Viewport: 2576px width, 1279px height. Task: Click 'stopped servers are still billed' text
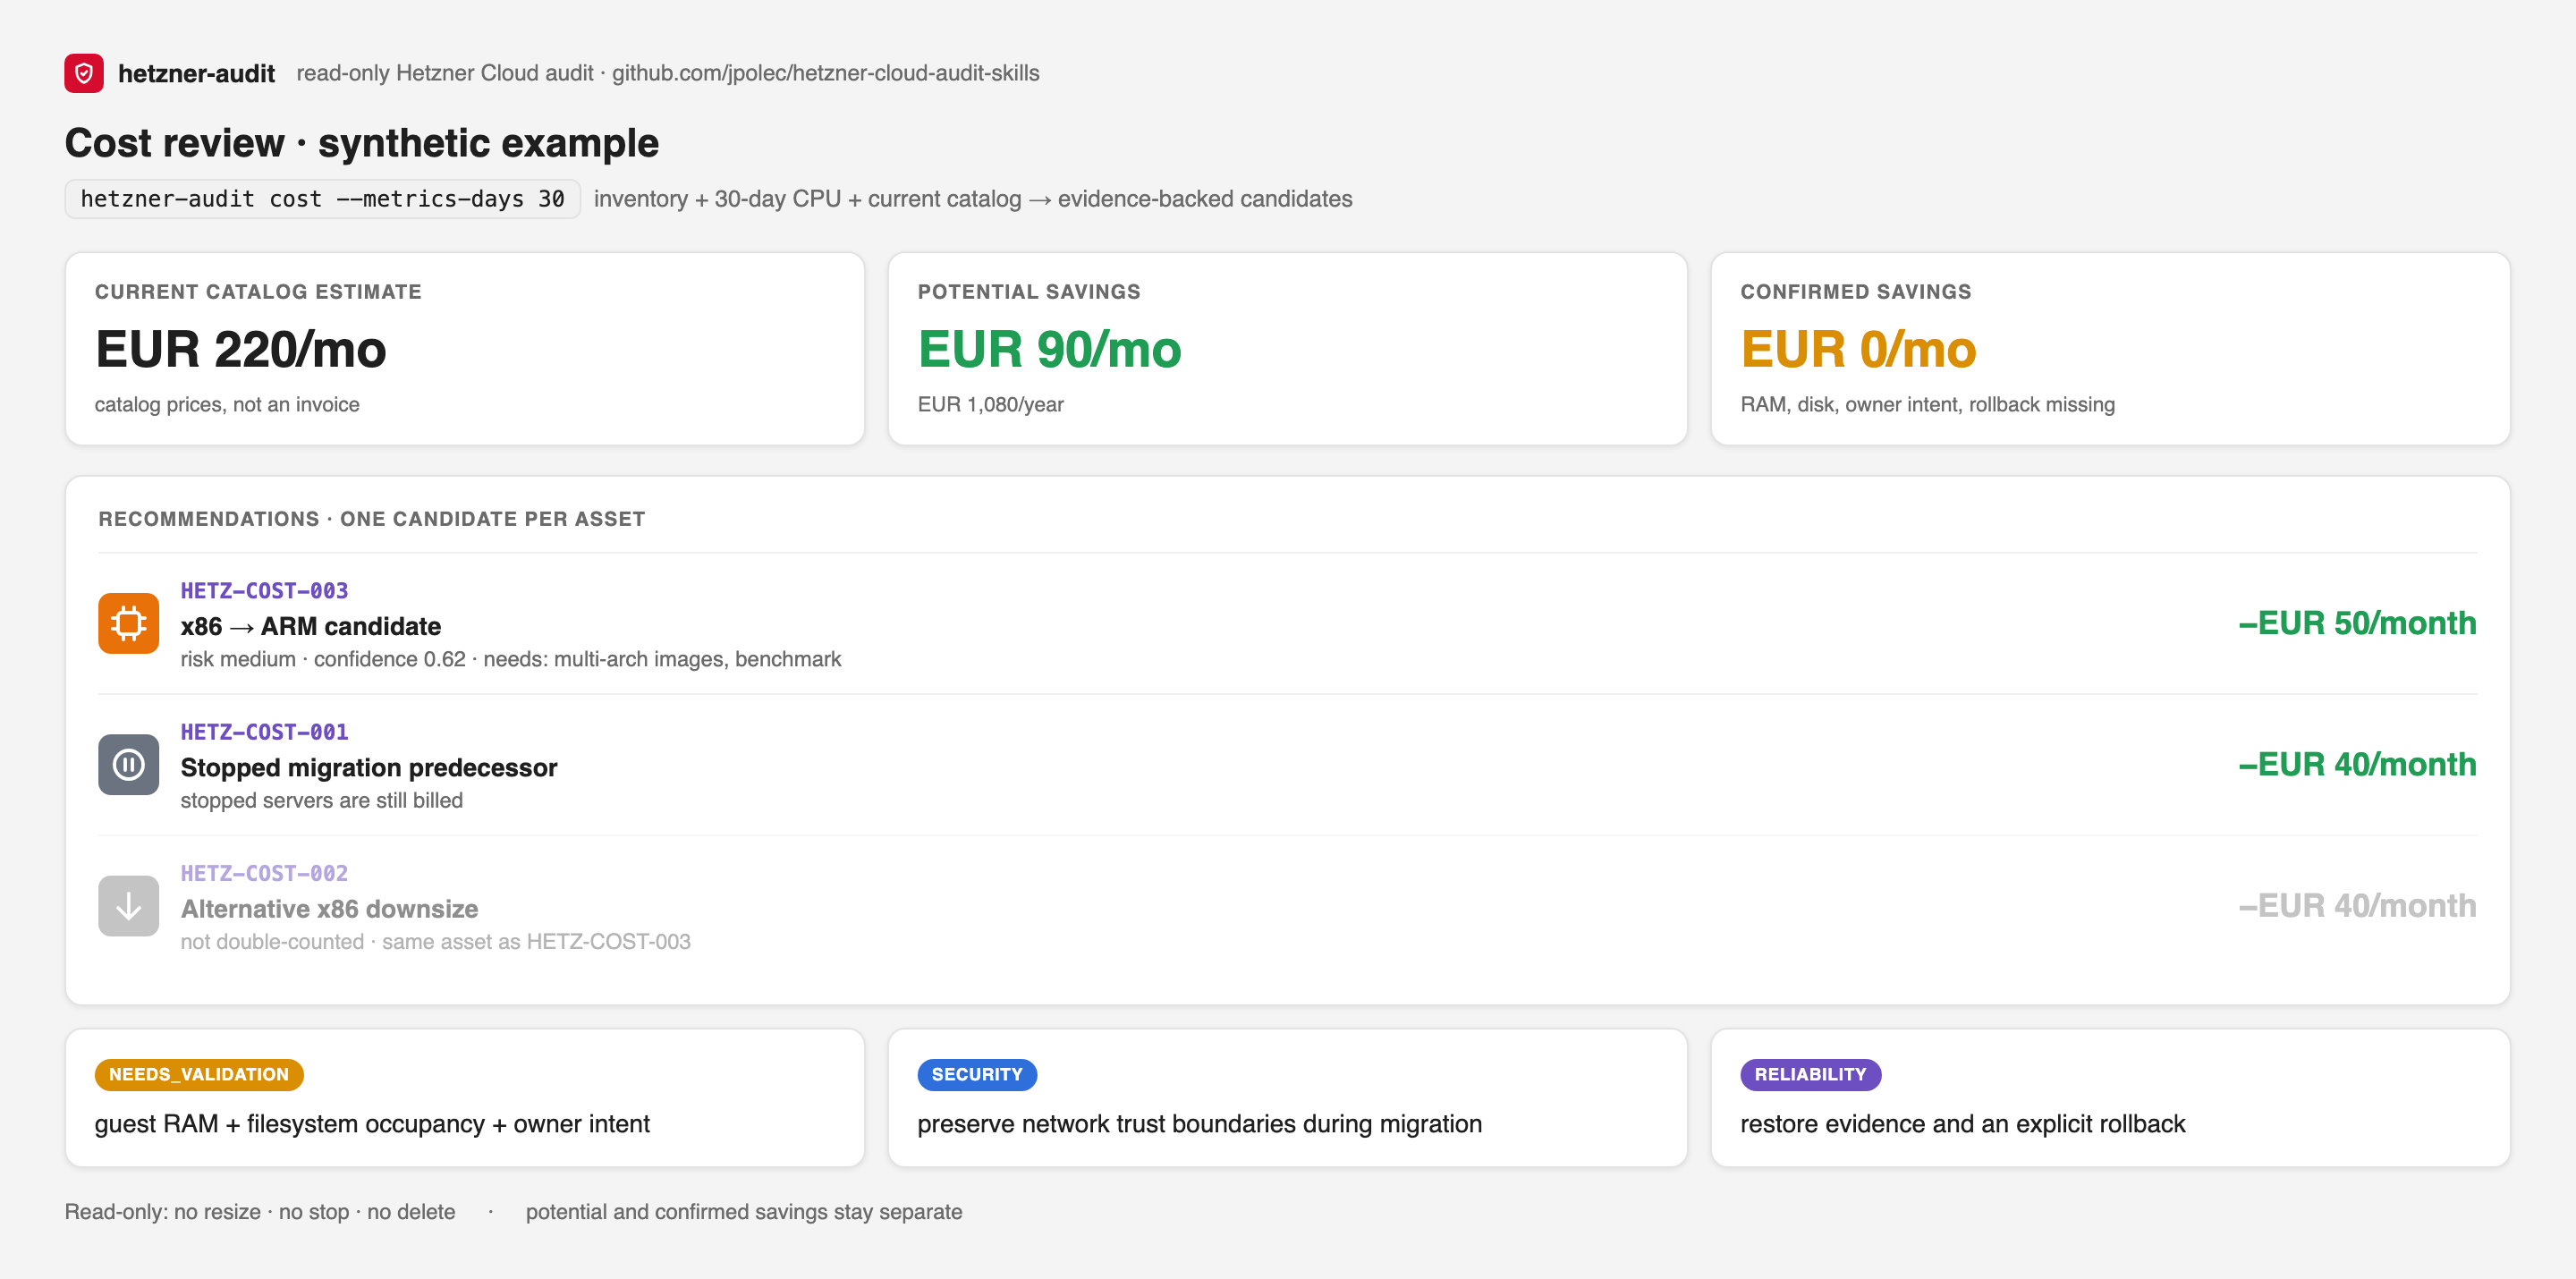coord(321,800)
